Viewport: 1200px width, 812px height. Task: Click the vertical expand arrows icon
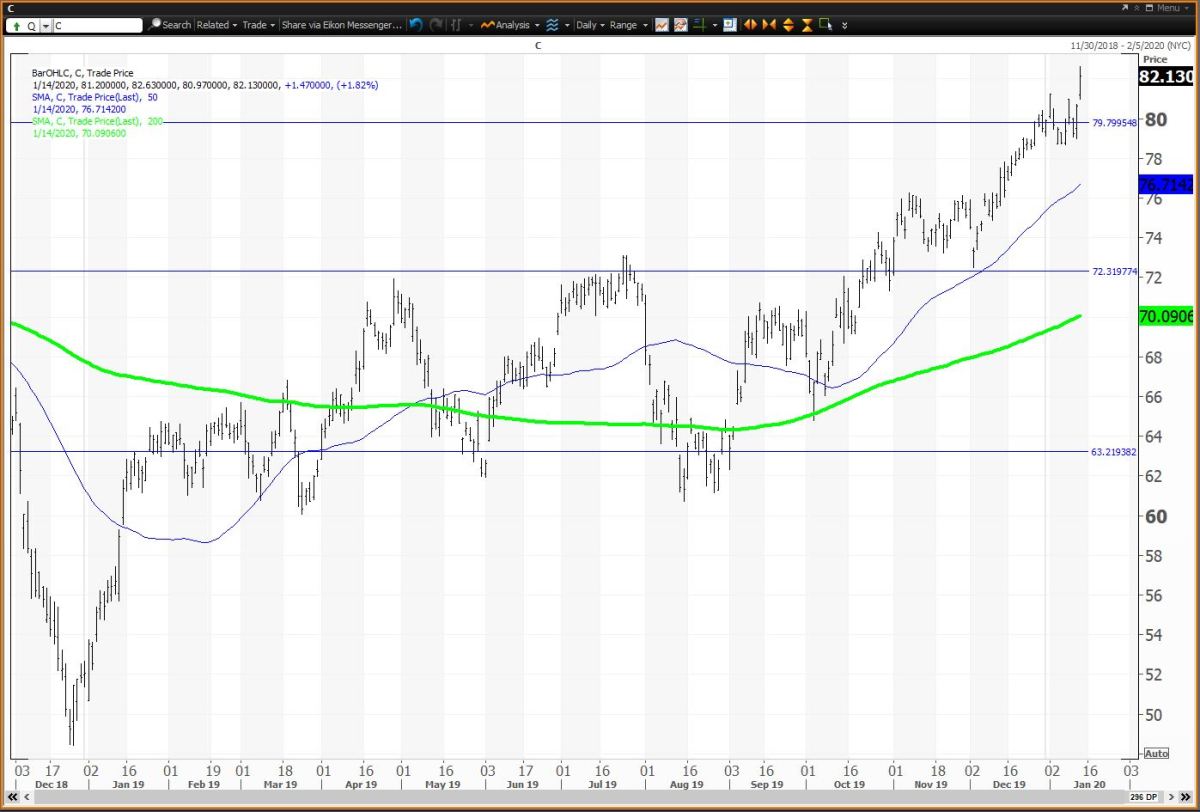coord(788,25)
